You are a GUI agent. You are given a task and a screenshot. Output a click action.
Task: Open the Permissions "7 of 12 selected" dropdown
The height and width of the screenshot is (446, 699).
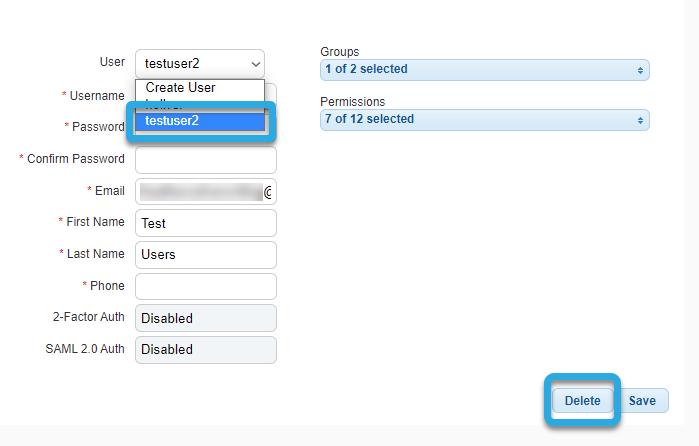(x=485, y=120)
